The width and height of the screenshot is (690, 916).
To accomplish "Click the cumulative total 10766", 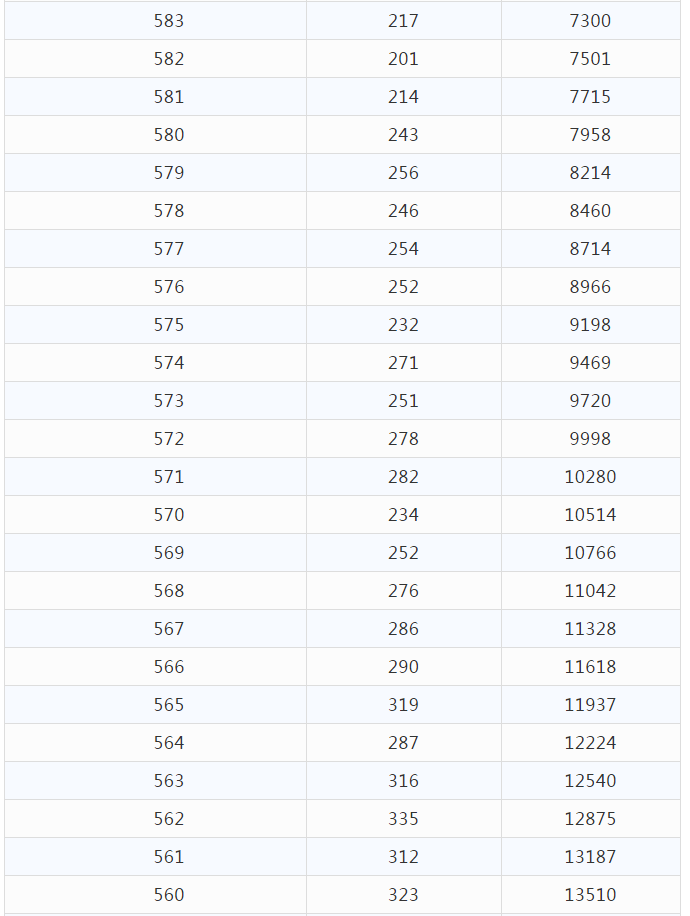I will [x=590, y=553].
